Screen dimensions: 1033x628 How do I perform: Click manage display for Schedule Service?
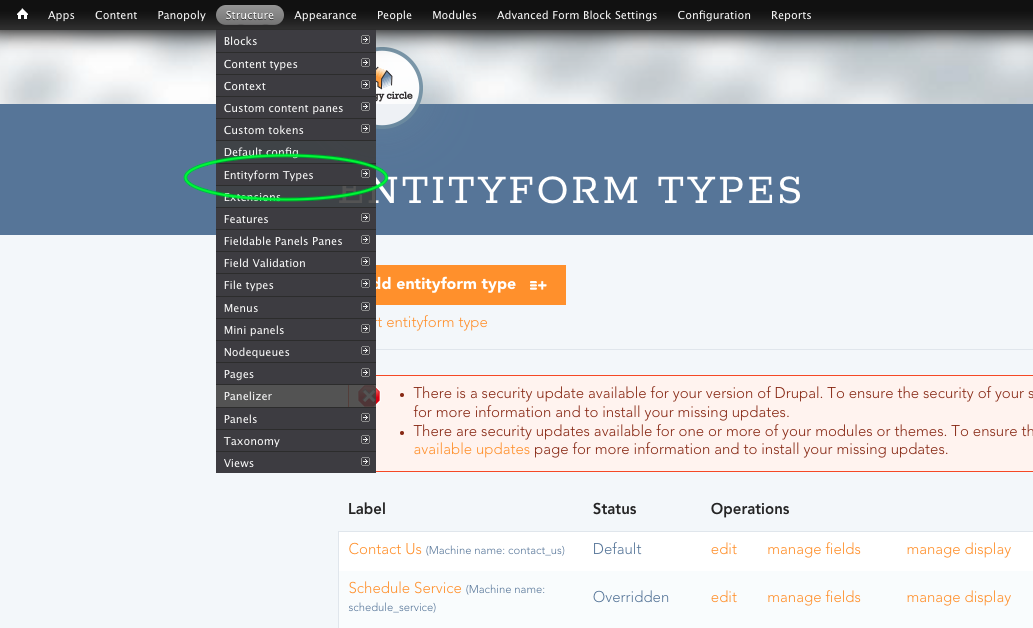(959, 597)
